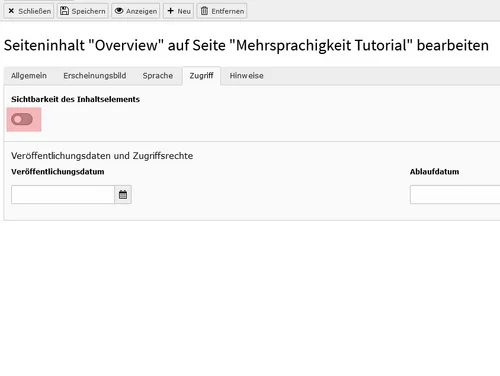Click the X icon on Schließen
Viewport: 500px width, 376px height.
pyautogui.click(x=11, y=11)
